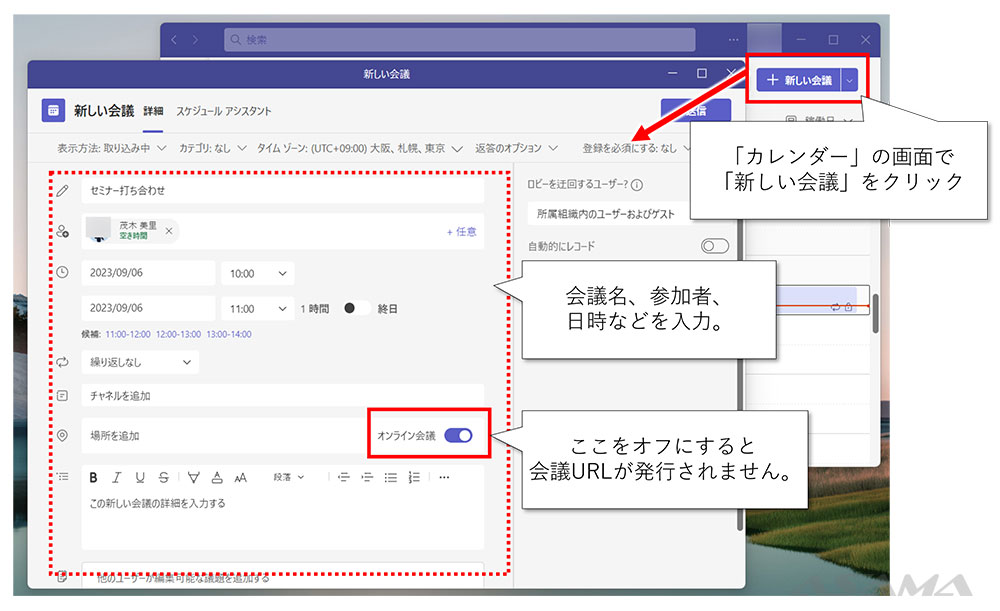This screenshot has width=1000, height=611.
Task: Insert a numbered list
Action: tap(414, 478)
